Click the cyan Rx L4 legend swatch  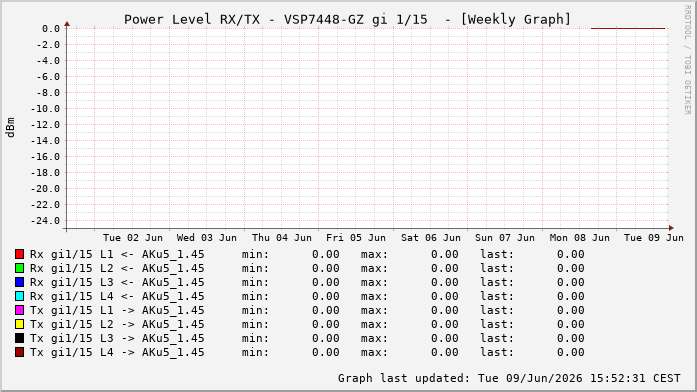20,296
